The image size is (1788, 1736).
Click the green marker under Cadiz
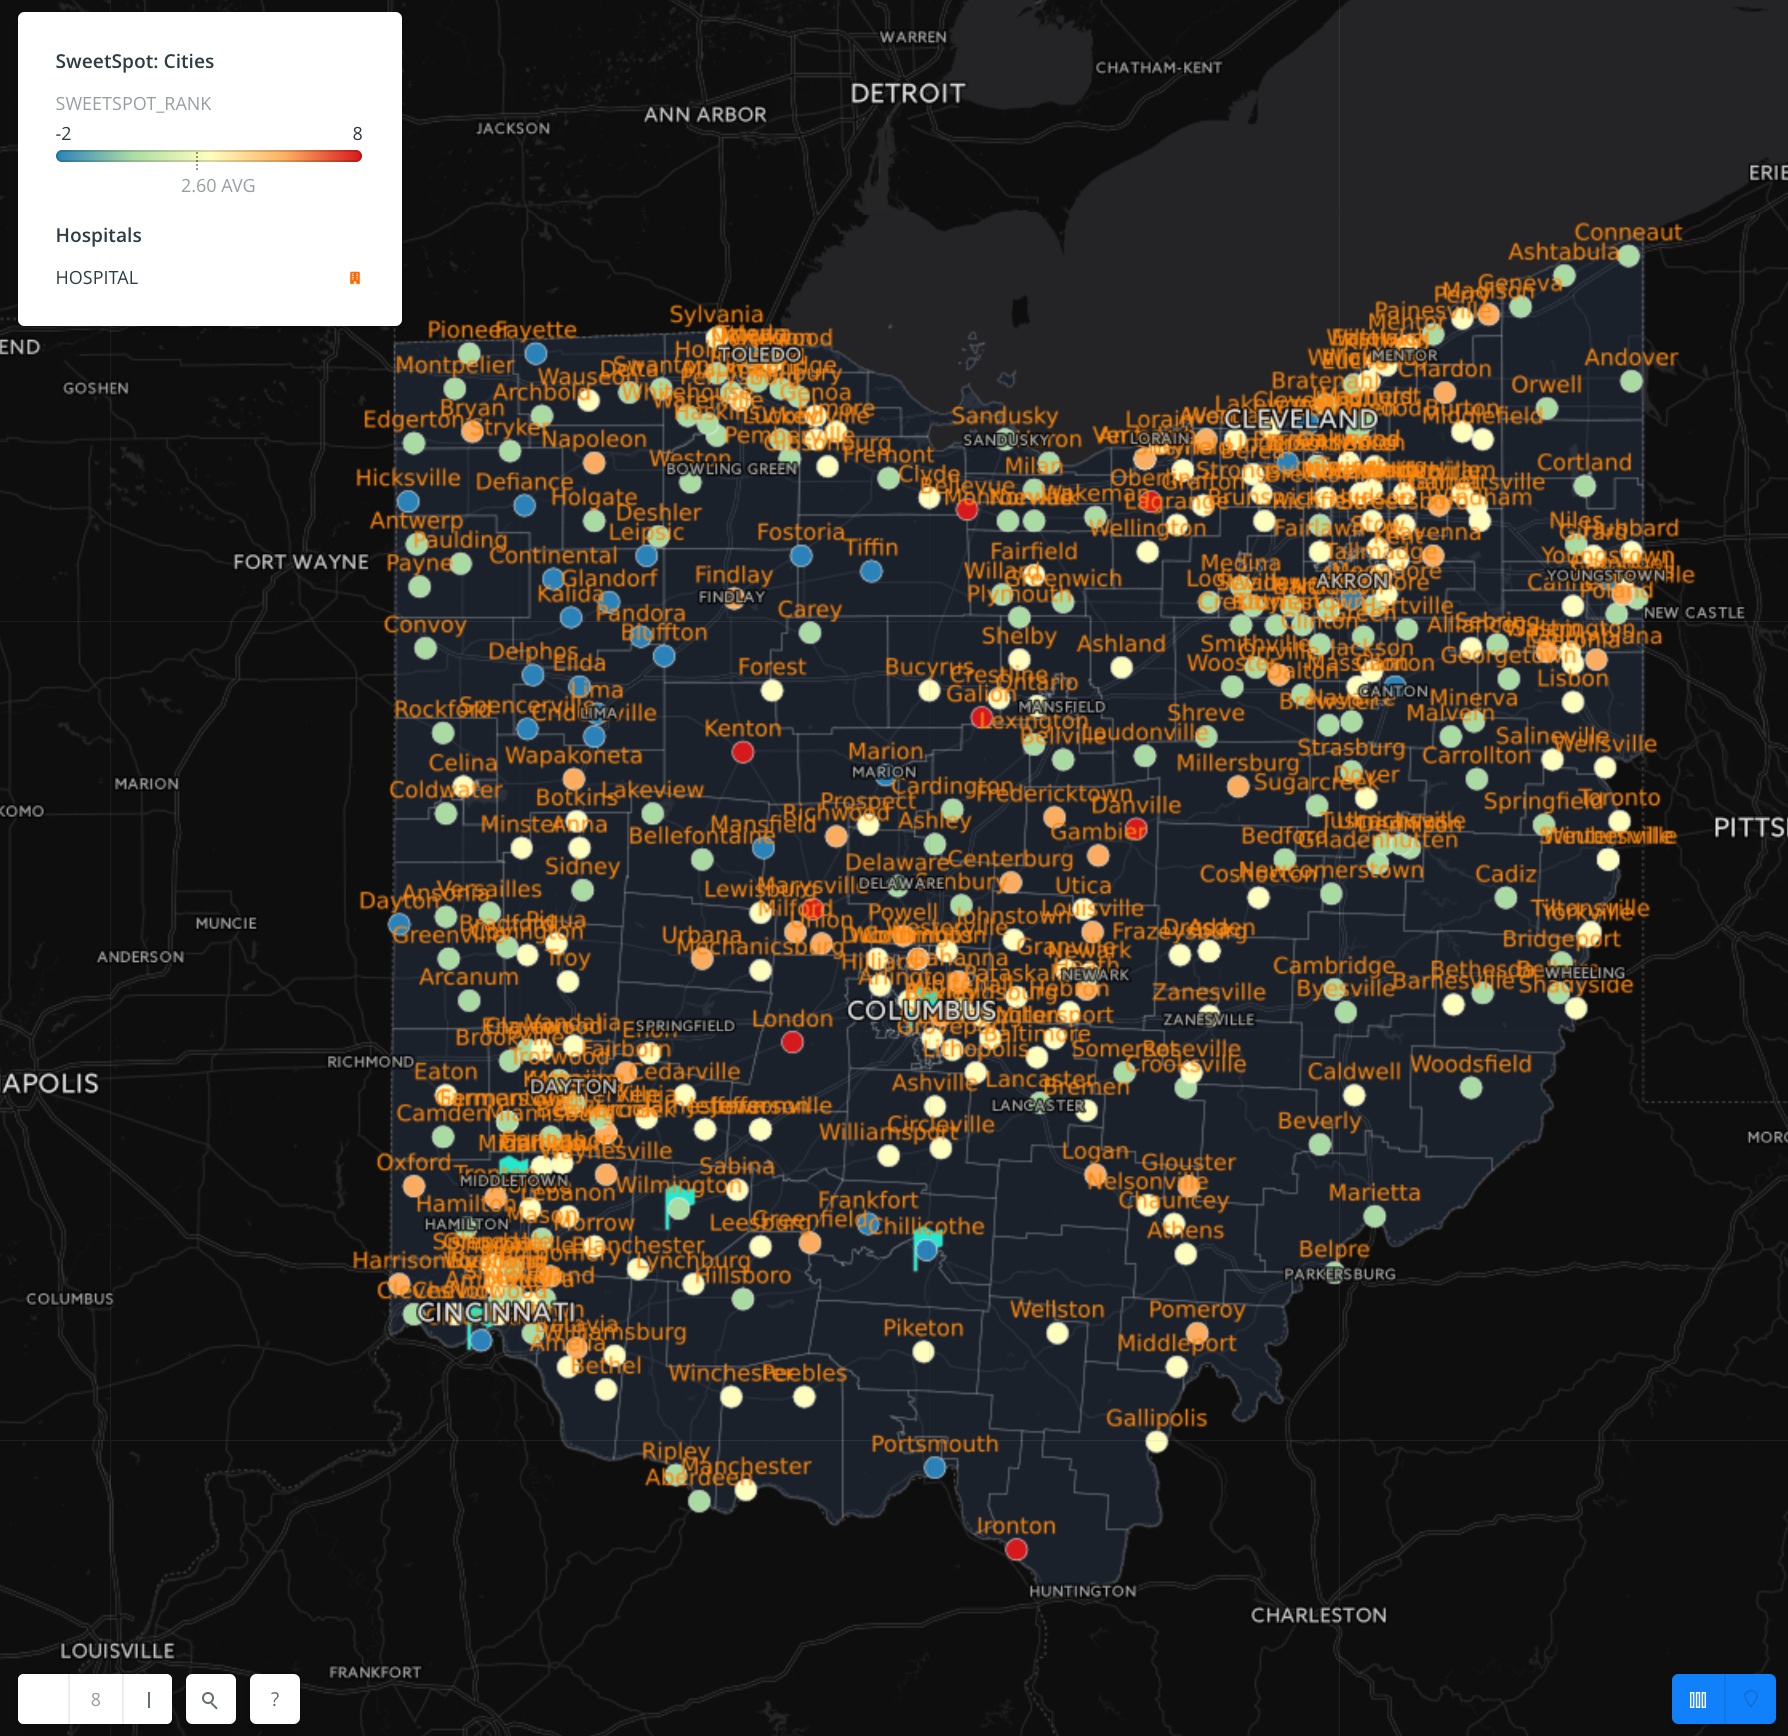[1506, 897]
